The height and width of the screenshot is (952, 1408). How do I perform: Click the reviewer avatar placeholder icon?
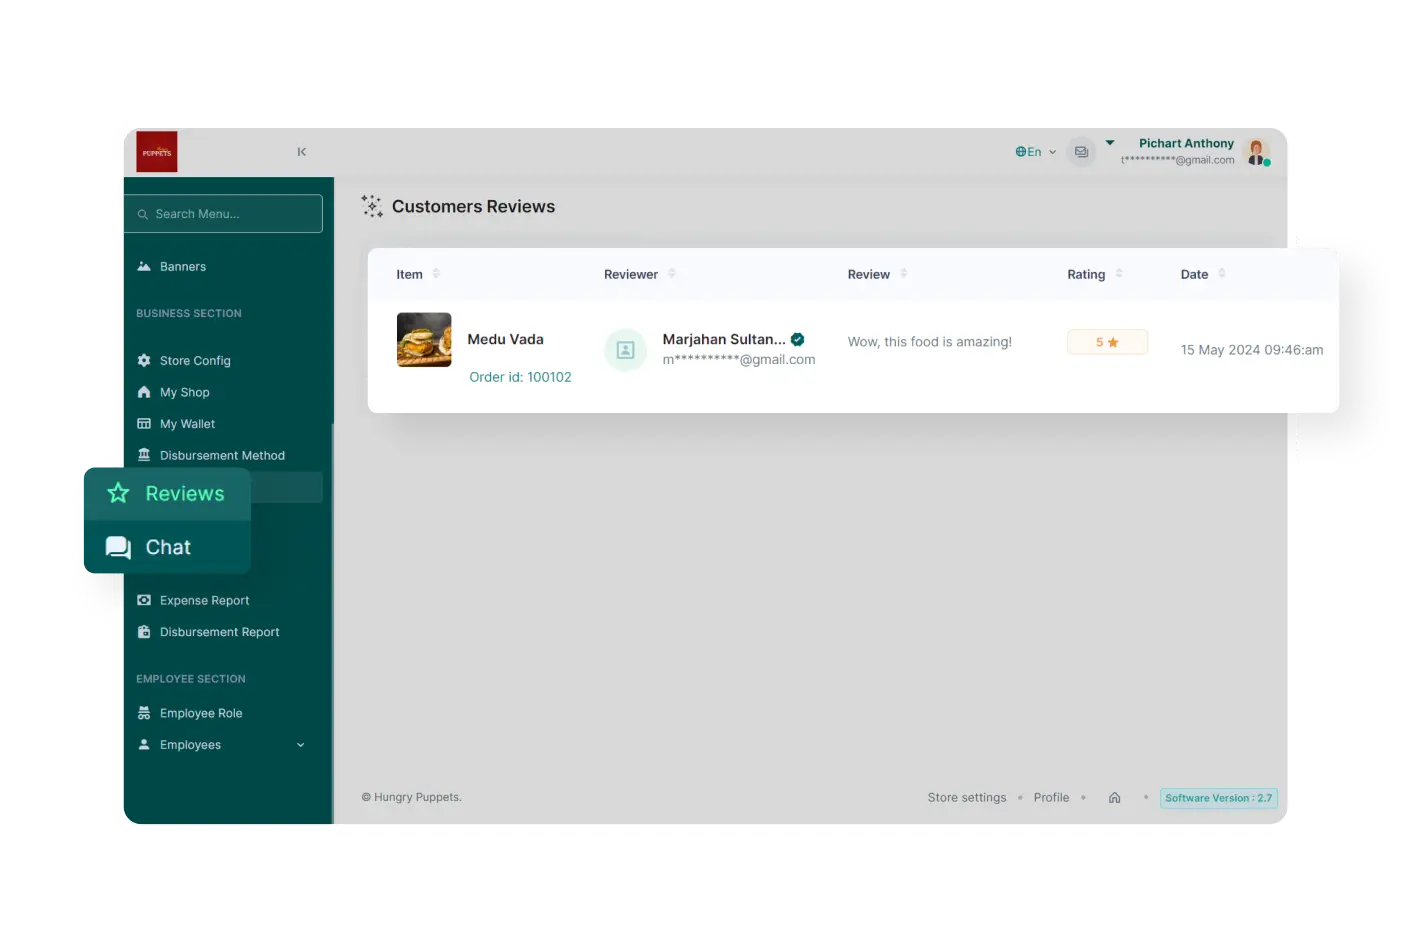[625, 350]
